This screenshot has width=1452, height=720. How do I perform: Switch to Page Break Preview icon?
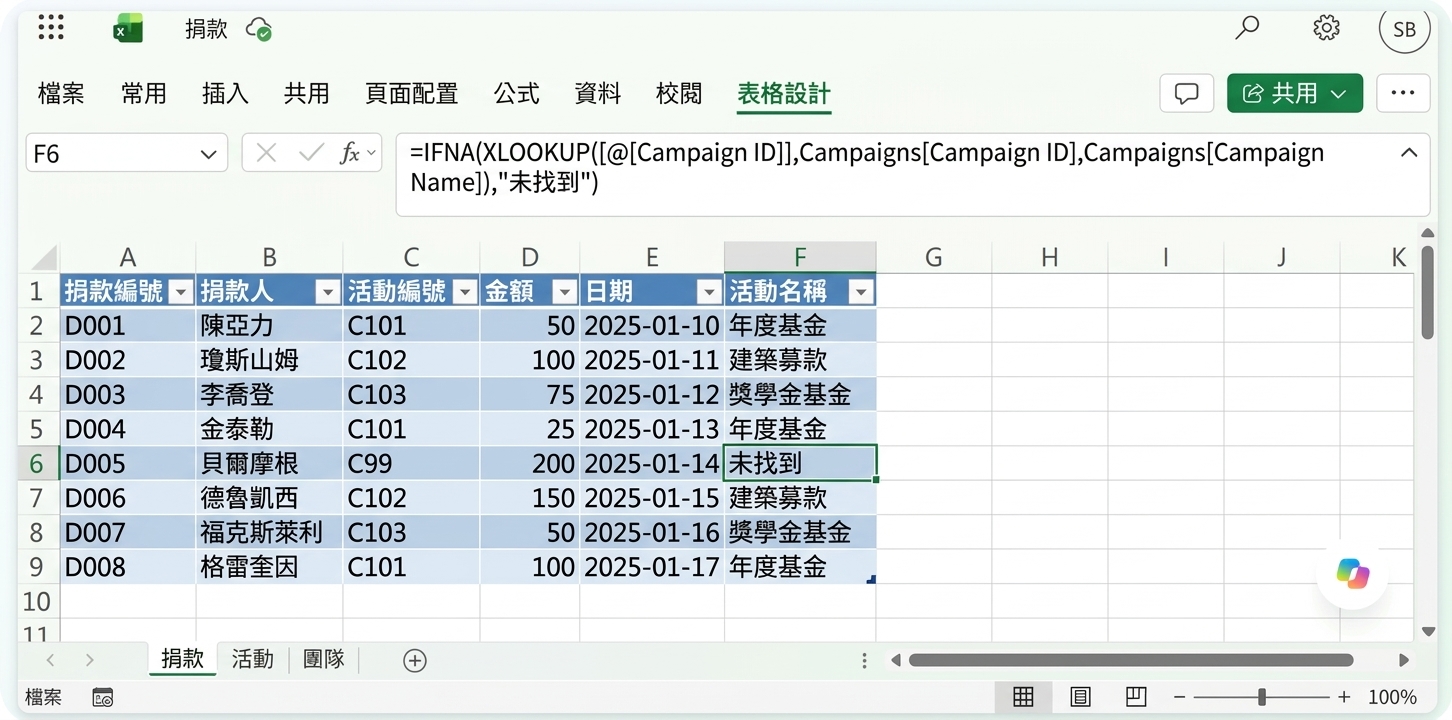(x=1136, y=697)
